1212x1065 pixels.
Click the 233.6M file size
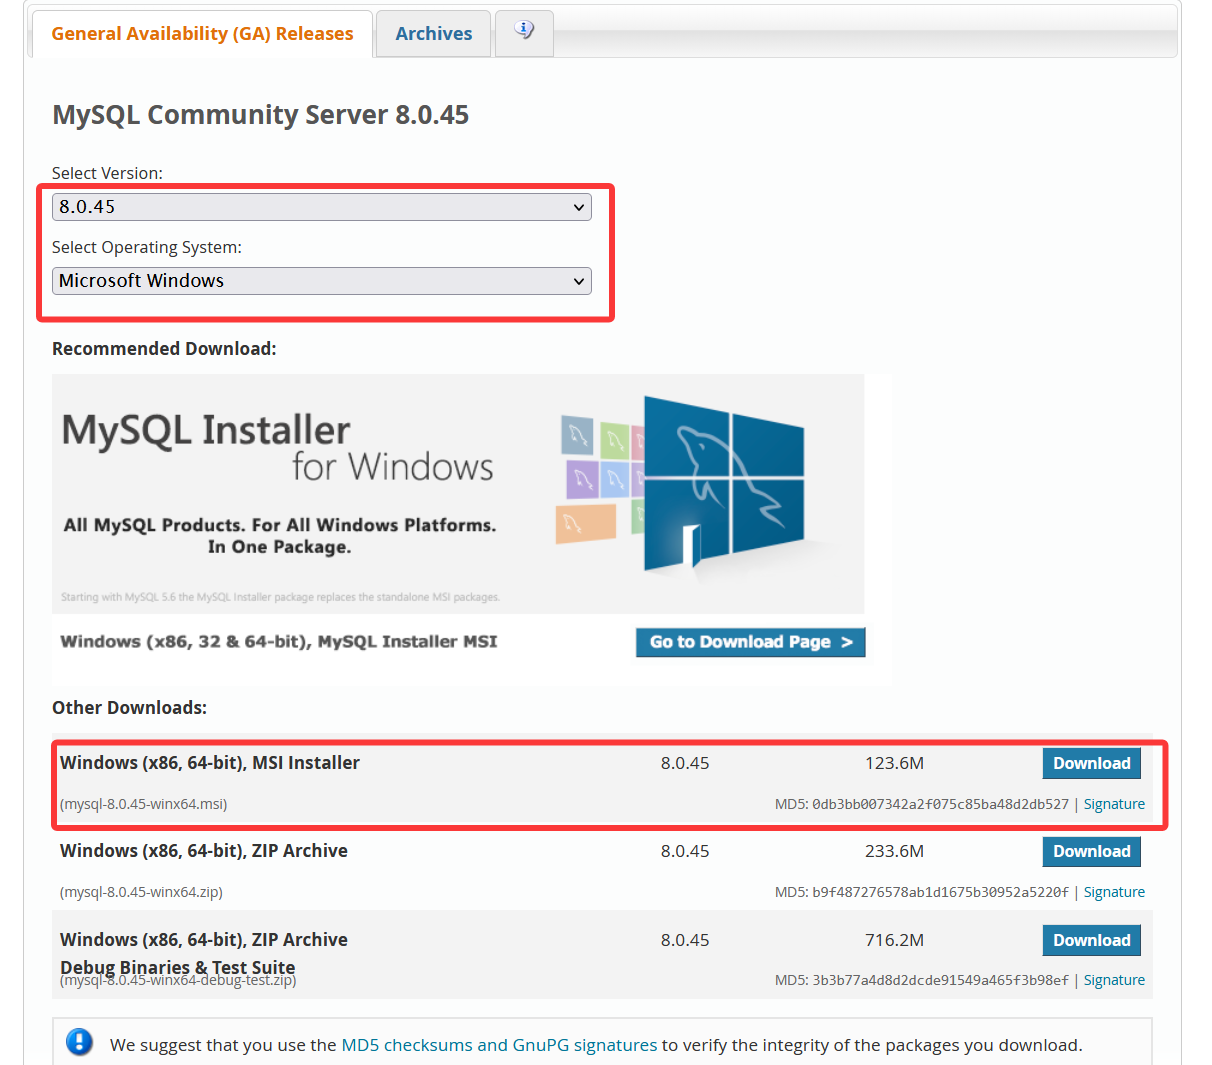point(894,851)
